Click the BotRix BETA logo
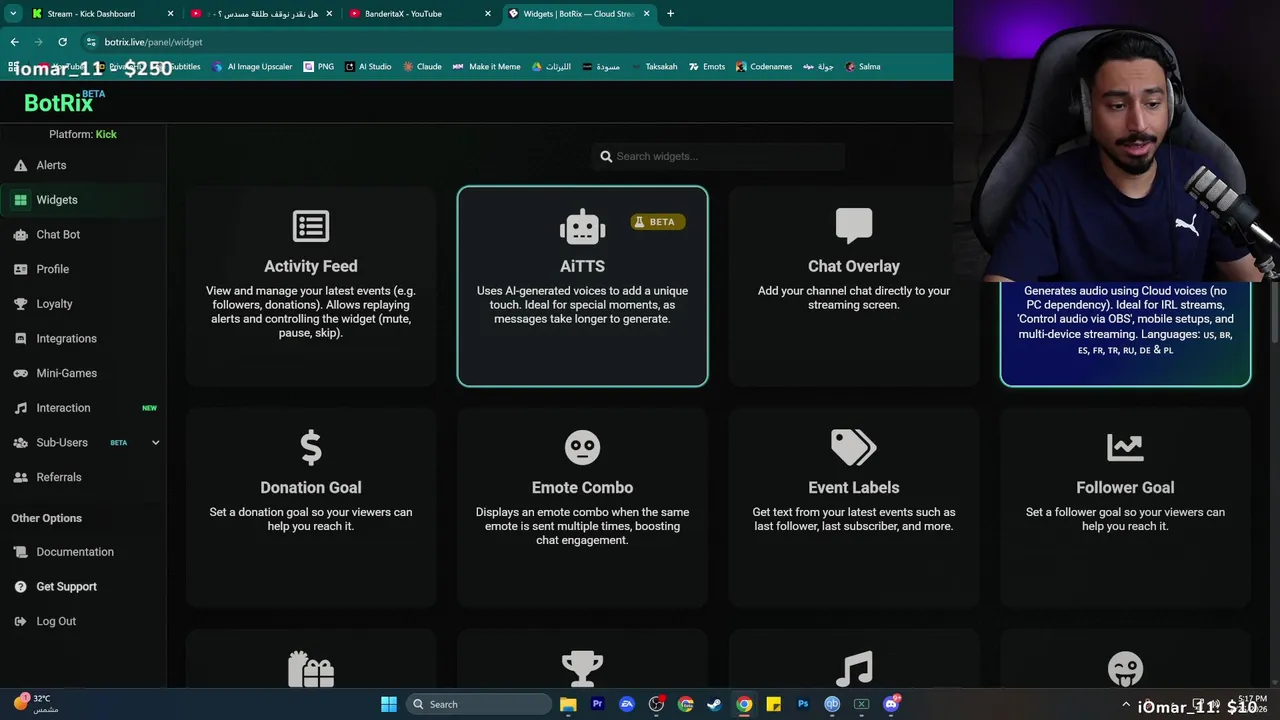The width and height of the screenshot is (1280, 720). [x=64, y=101]
